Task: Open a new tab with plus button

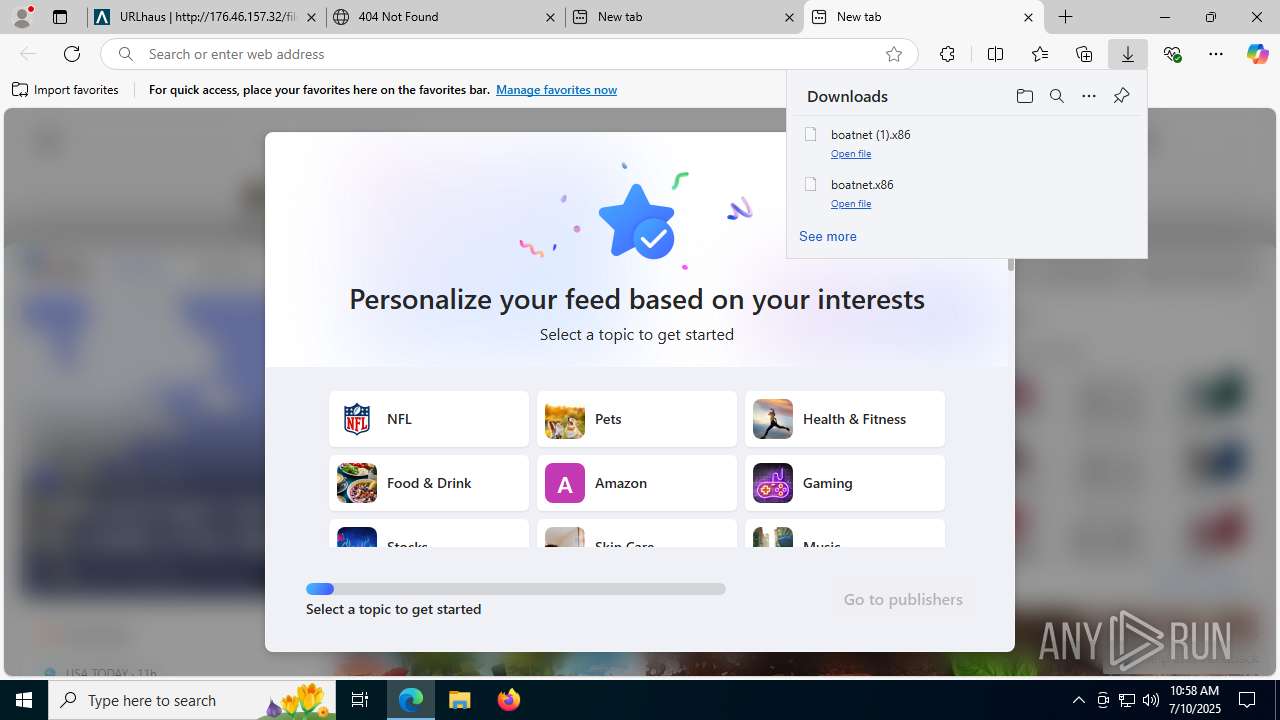Action: tap(1066, 17)
